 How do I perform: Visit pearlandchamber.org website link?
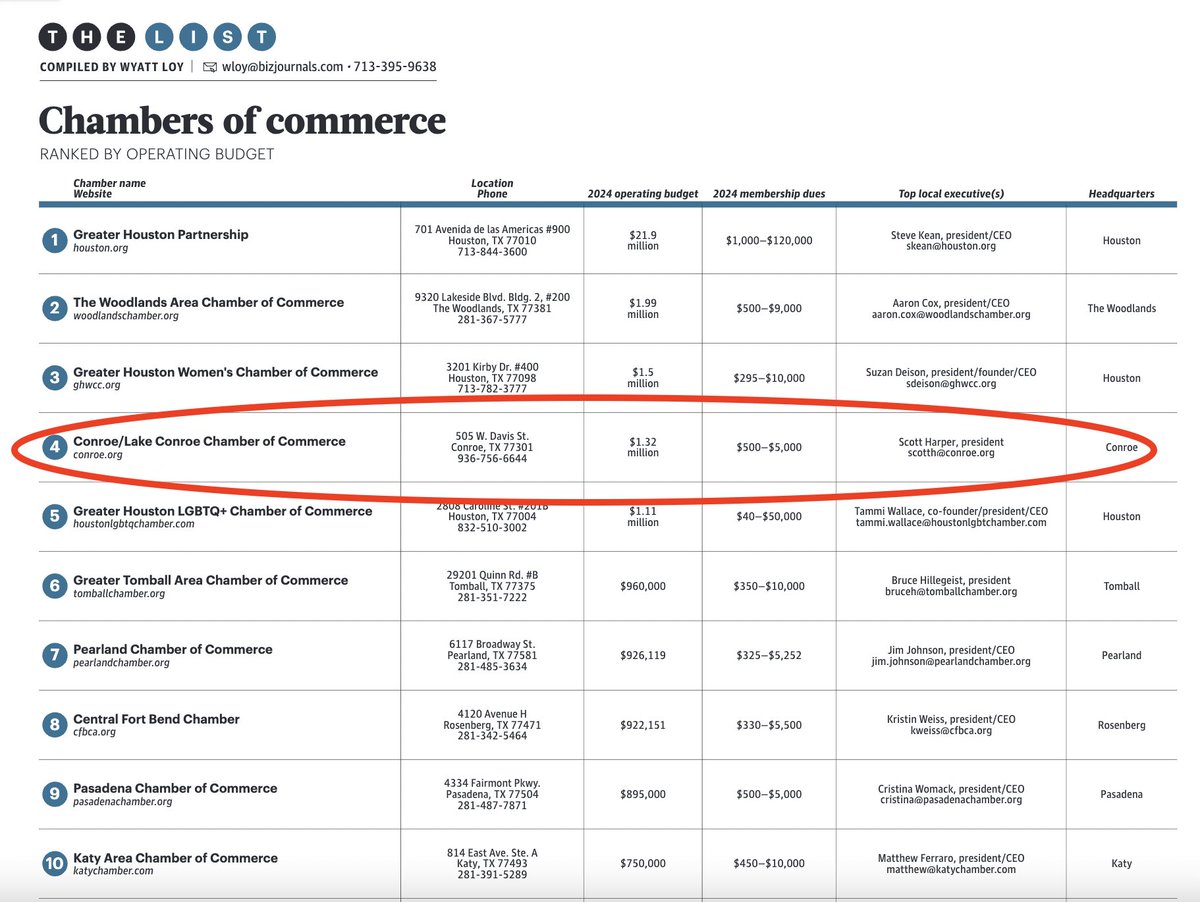121,662
